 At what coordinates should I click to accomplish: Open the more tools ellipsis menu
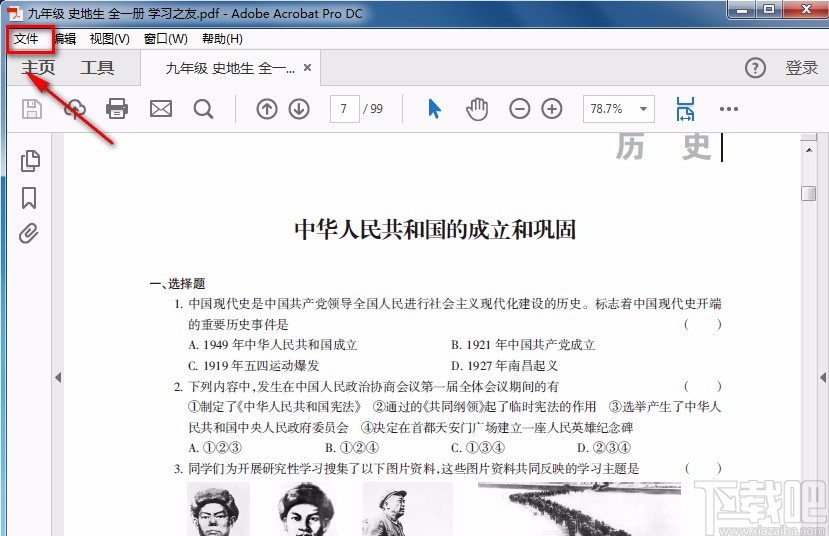tap(729, 109)
